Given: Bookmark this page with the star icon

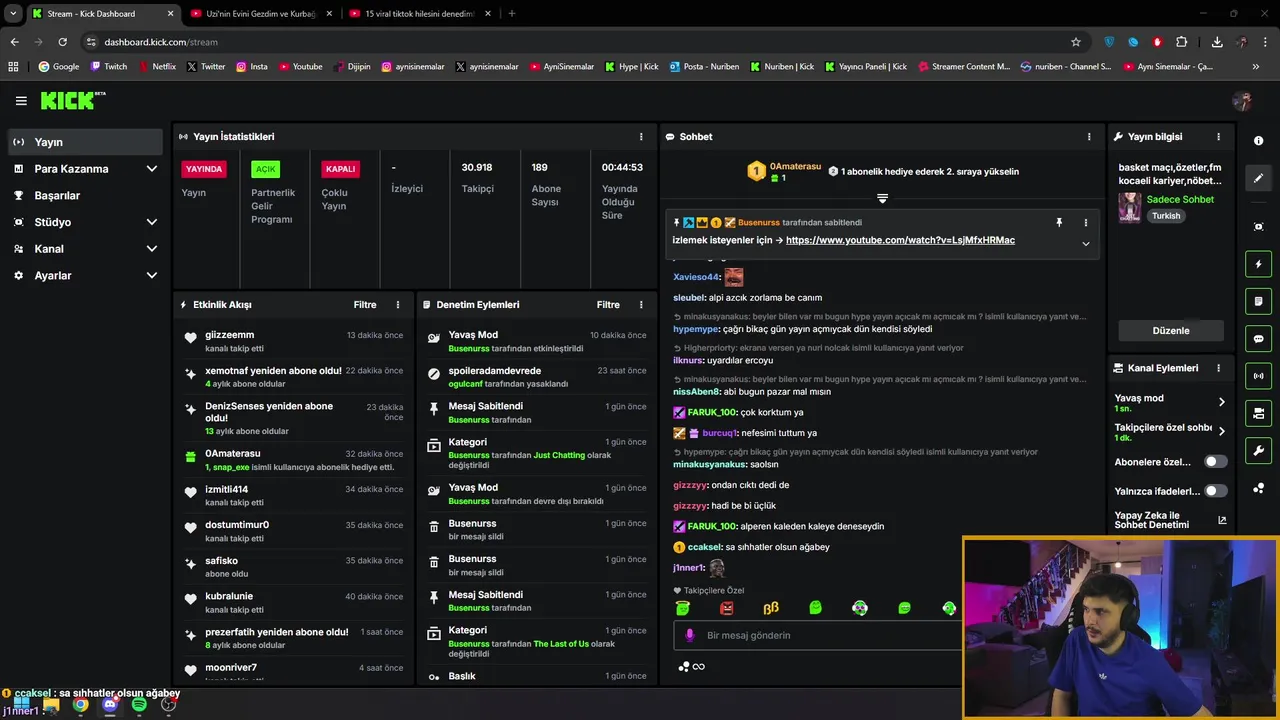Looking at the screenshot, I should point(1076,42).
